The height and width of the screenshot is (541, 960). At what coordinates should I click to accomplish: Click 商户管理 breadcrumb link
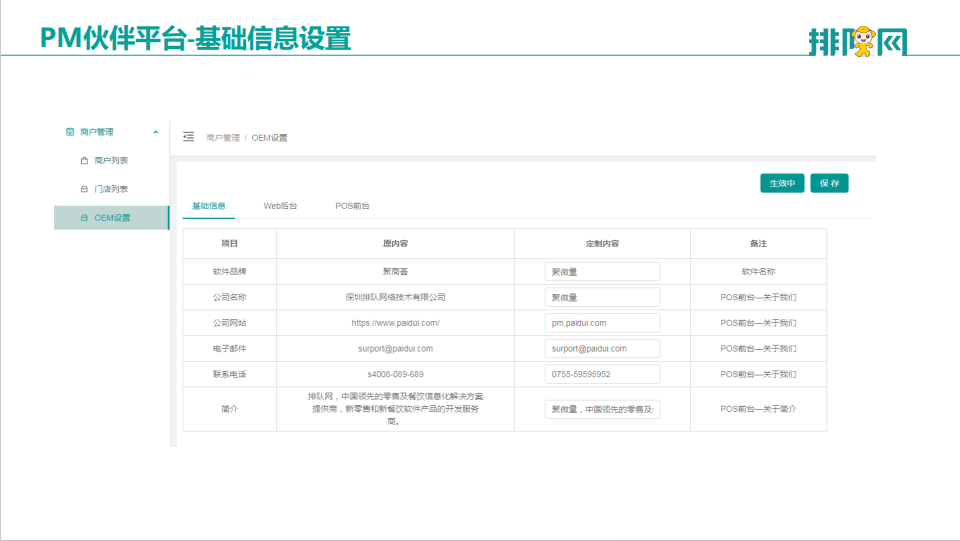click(223, 138)
